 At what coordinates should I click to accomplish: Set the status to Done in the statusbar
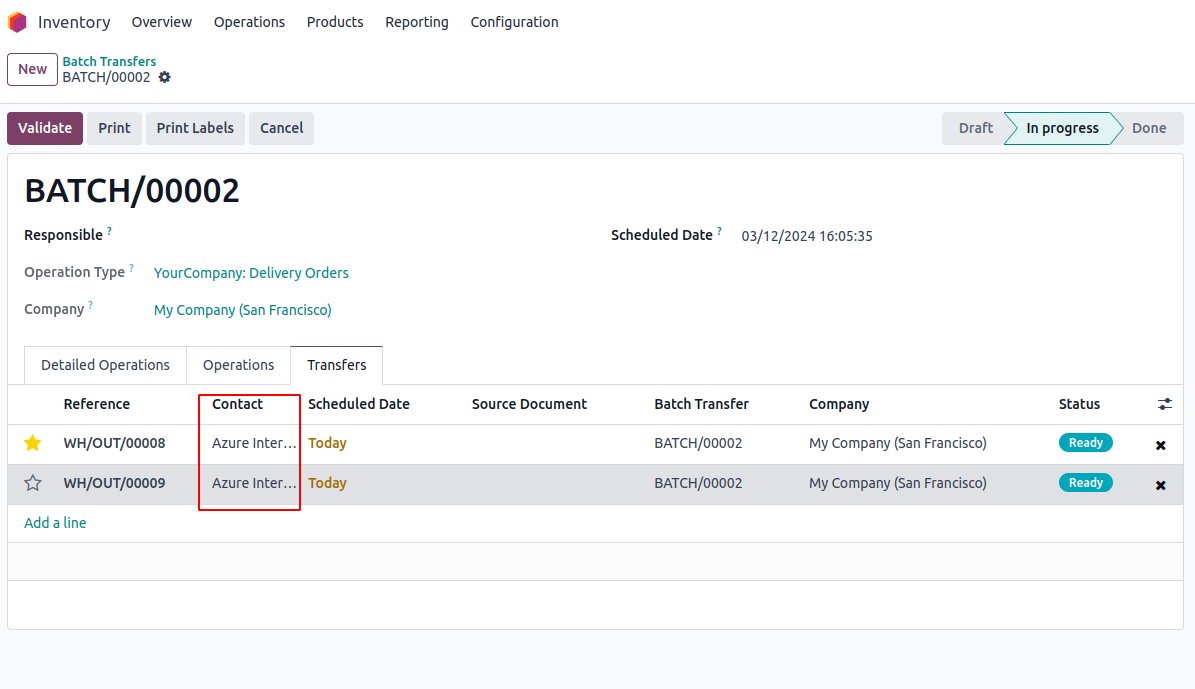click(x=1148, y=128)
